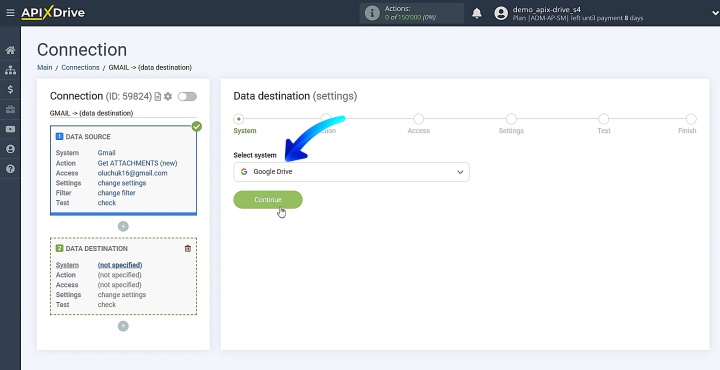The height and width of the screenshot is (370, 720).
Task: Expand the account dropdown arrow
Action: pos(714,13)
